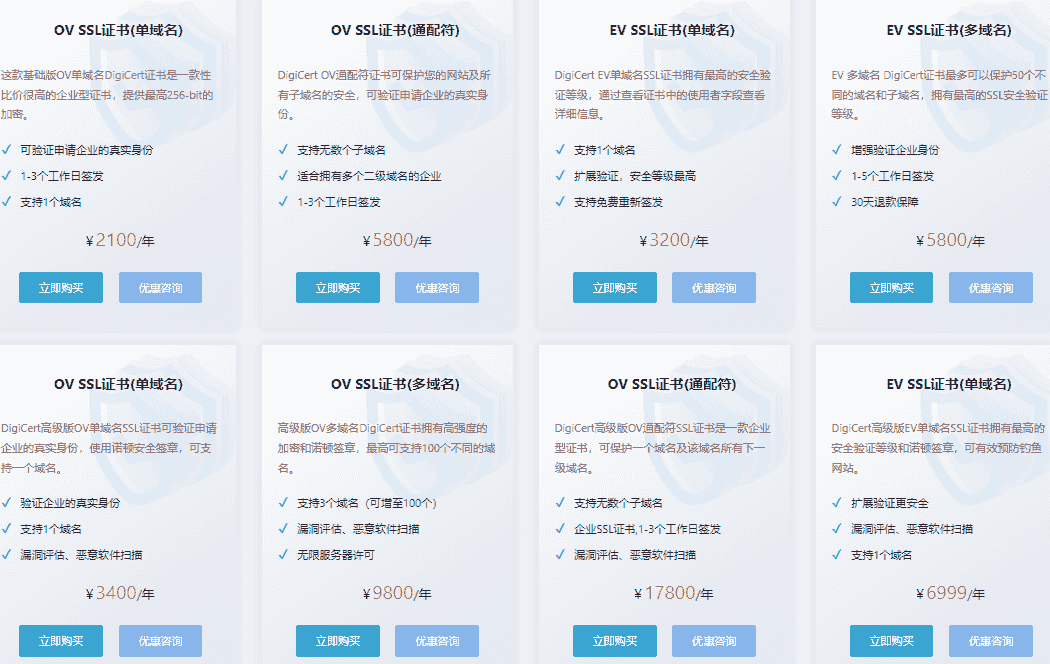Click 立即购买 on ¥3400 single-domain OV card
The image size is (1050, 664).
tap(60, 641)
